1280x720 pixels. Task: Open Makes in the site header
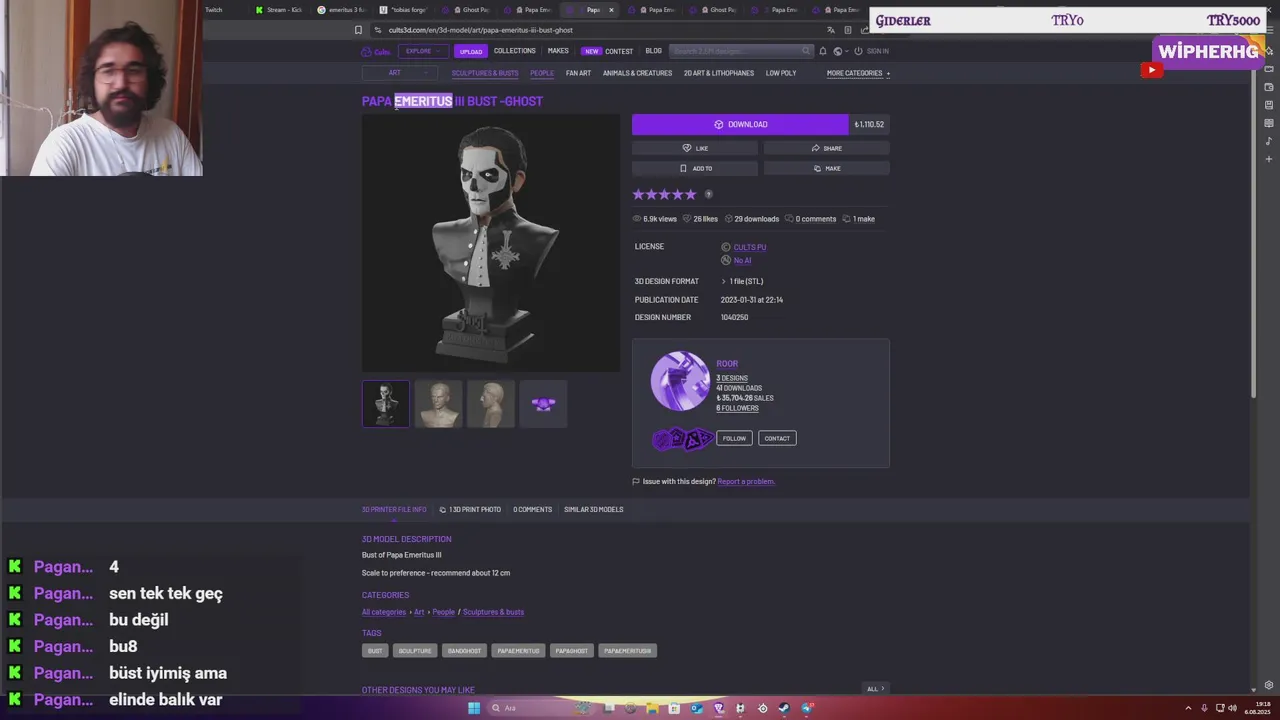558,51
